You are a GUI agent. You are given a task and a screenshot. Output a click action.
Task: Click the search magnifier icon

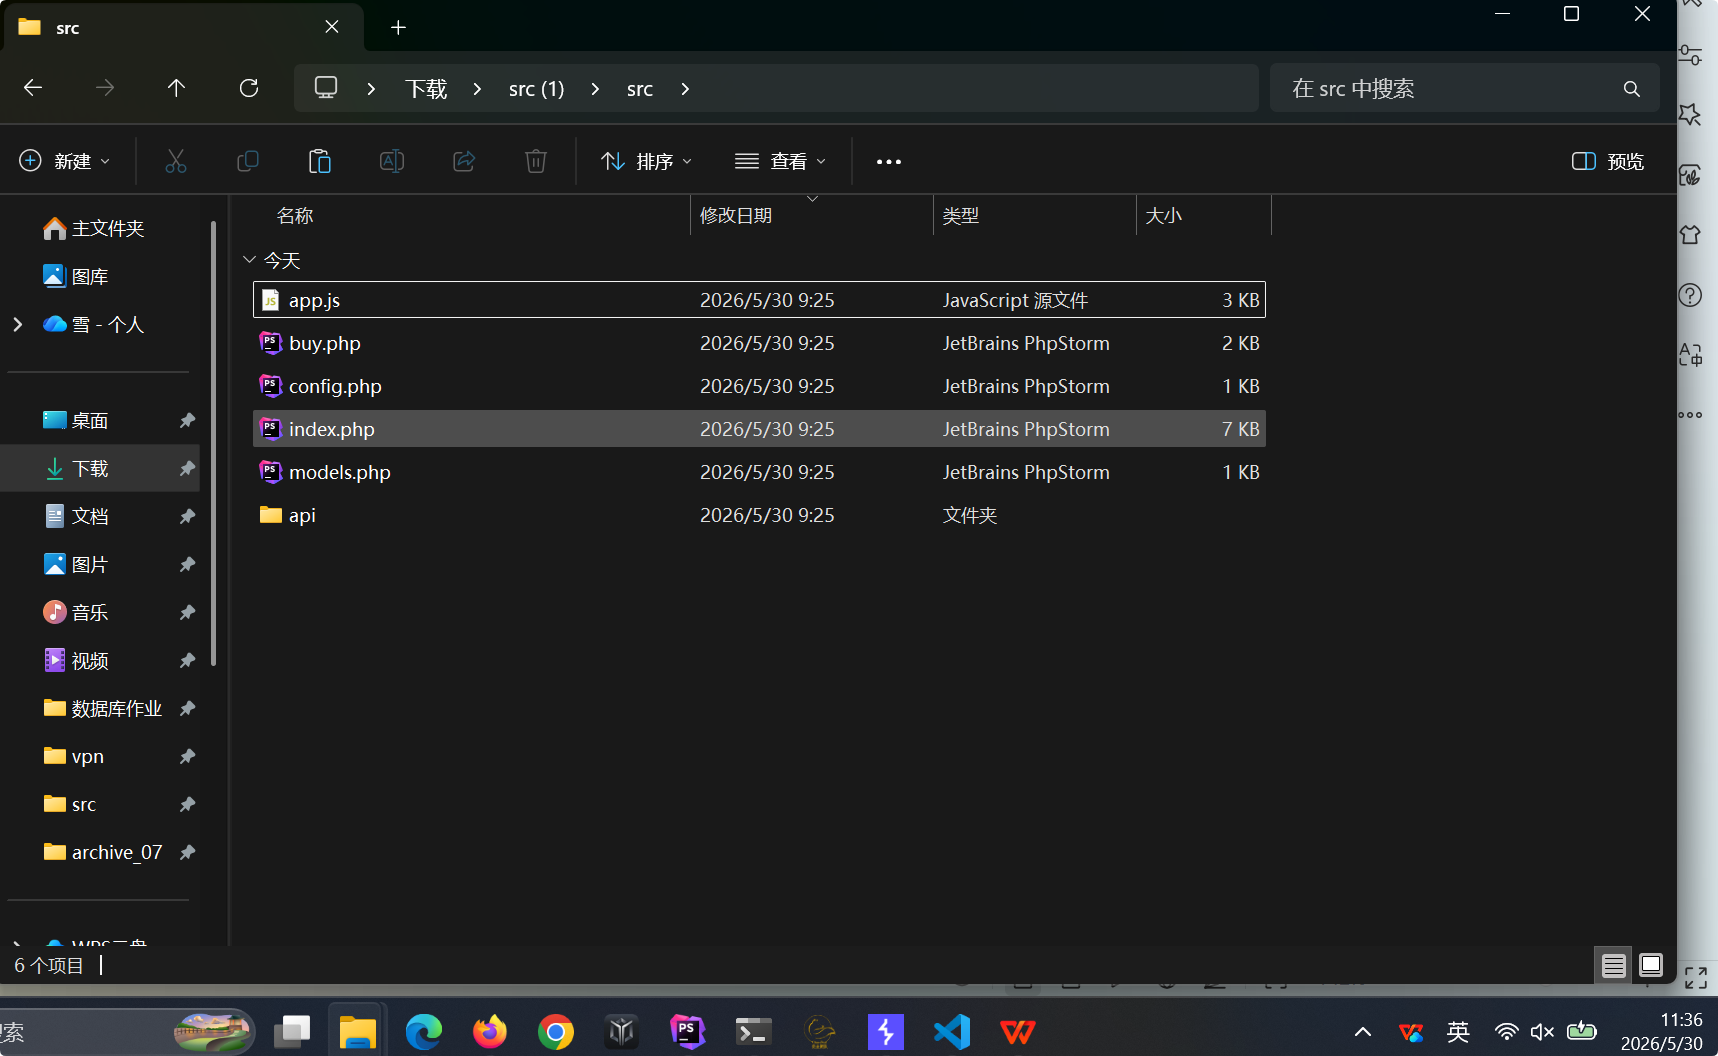click(1631, 89)
